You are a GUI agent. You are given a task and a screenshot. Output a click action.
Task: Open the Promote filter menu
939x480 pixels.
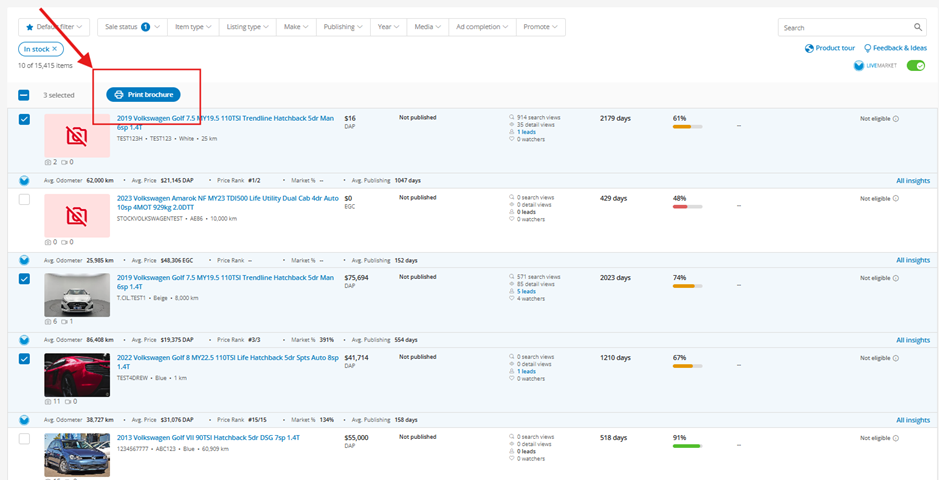click(x=541, y=27)
